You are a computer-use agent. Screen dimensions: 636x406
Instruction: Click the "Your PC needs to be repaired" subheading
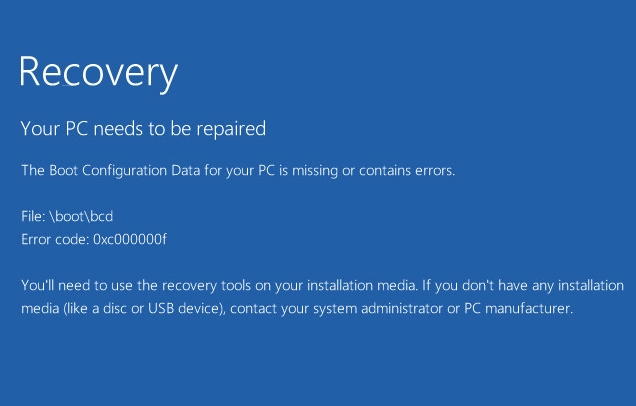tap(143, 128)
